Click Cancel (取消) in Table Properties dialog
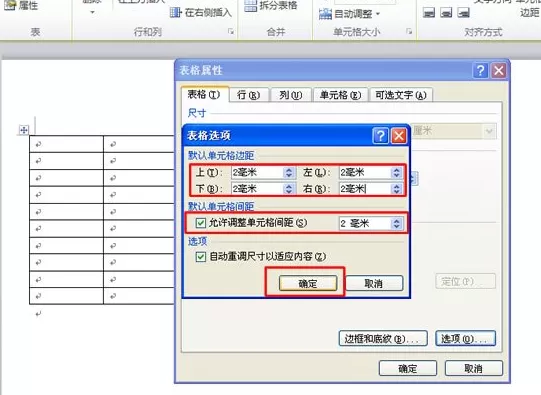This screenshot has width=541, height=395. [473, 368]
